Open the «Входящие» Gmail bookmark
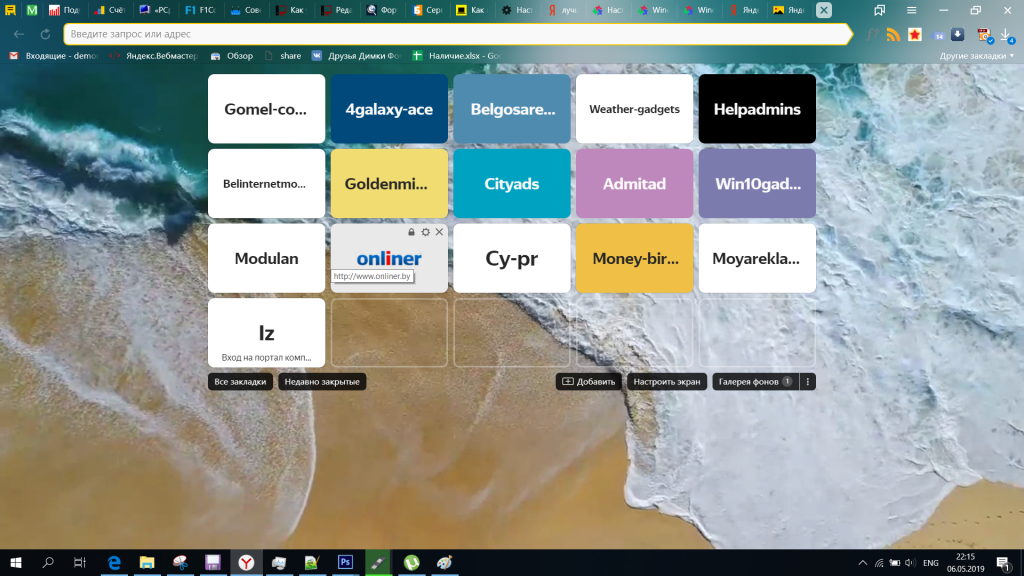This screenshot has height=576, width=1024. (54, 56)
